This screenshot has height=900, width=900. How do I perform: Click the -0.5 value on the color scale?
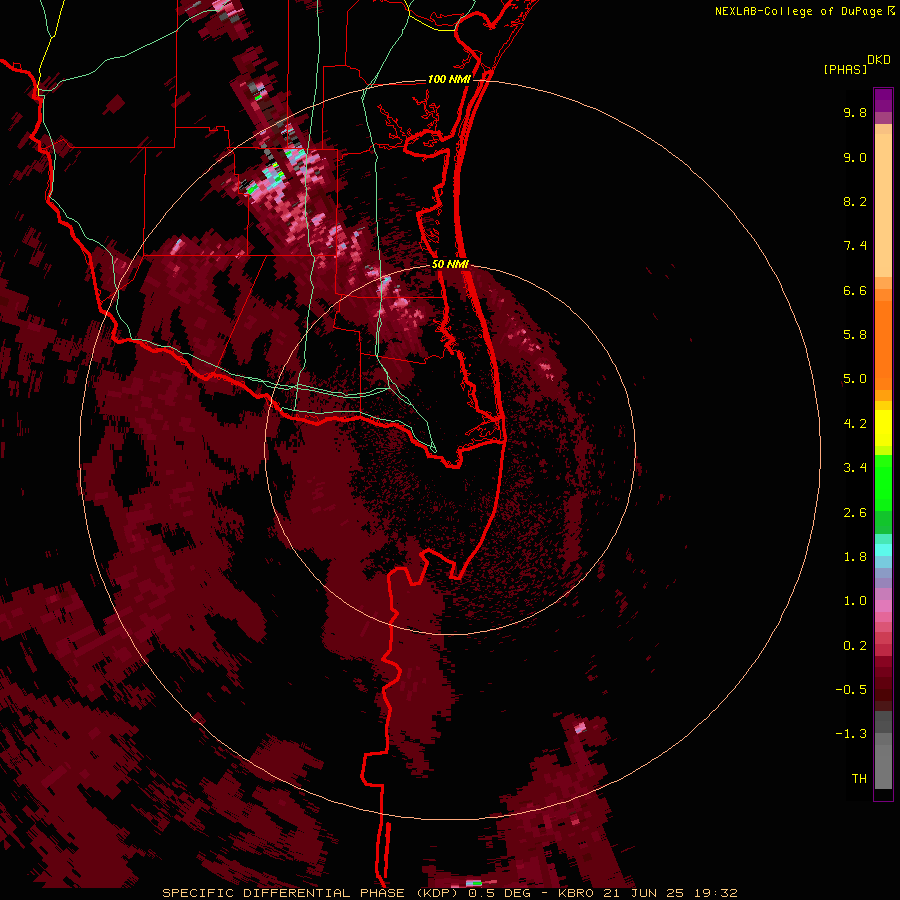click(x=851, y=690)
